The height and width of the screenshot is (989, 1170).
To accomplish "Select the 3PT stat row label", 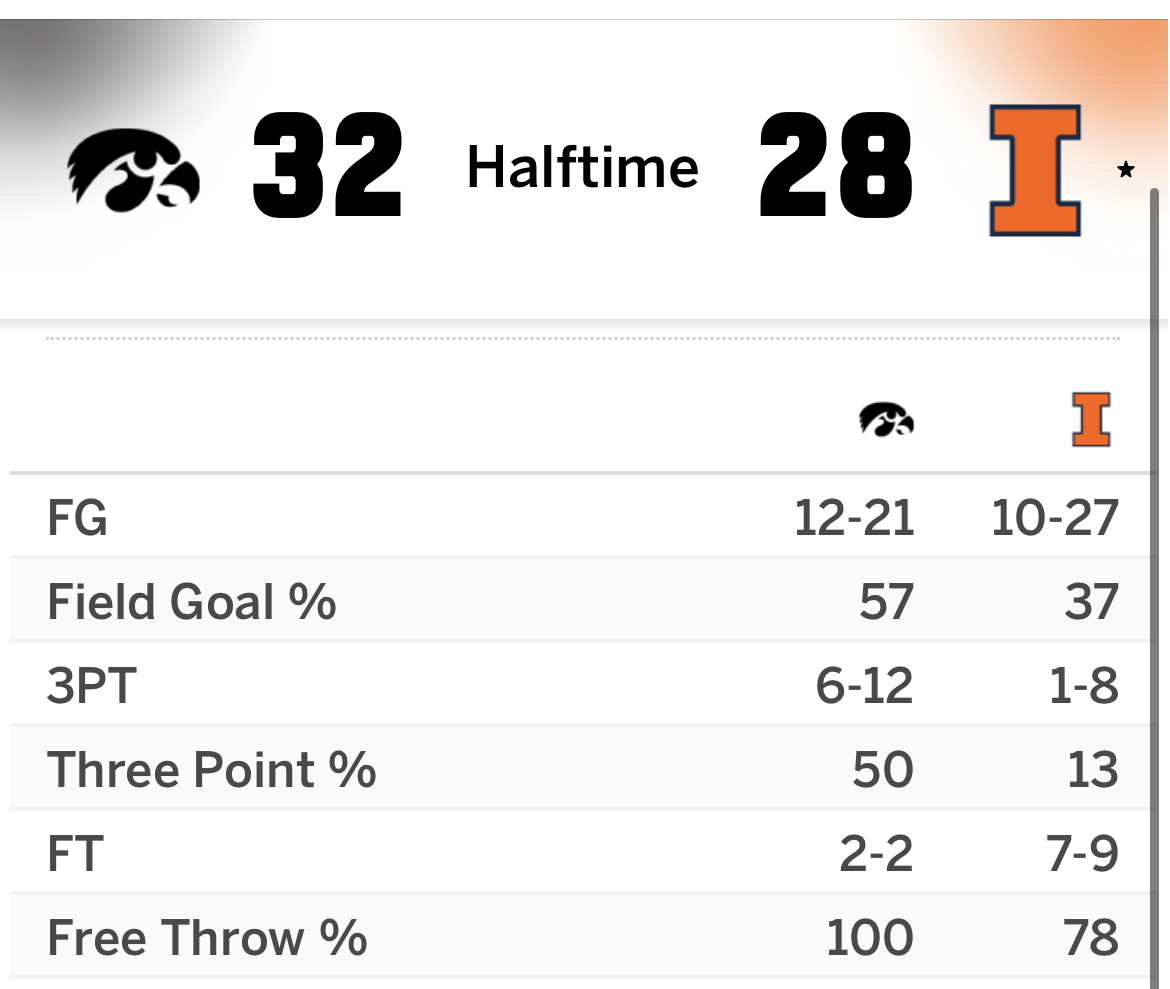I will [92, 686].
